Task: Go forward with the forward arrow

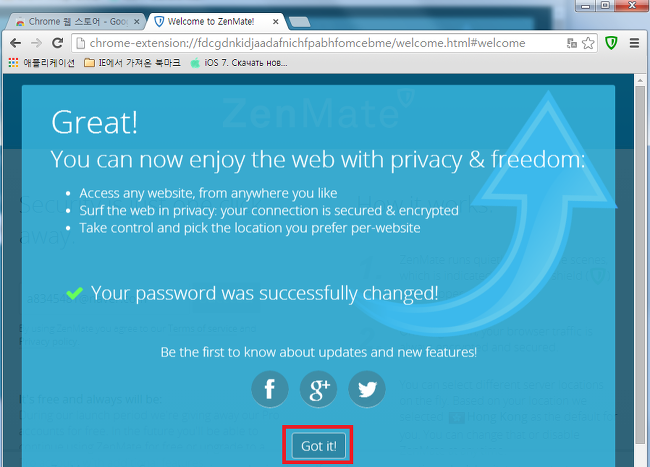Action: click(x=36, y=43)
